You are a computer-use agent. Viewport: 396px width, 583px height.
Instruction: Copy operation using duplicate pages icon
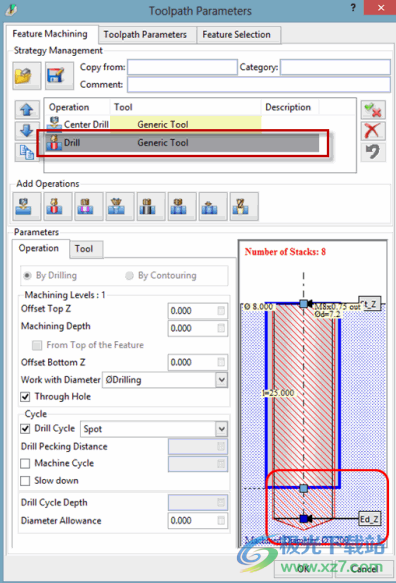pyautogui.click(x=27, y=152)
